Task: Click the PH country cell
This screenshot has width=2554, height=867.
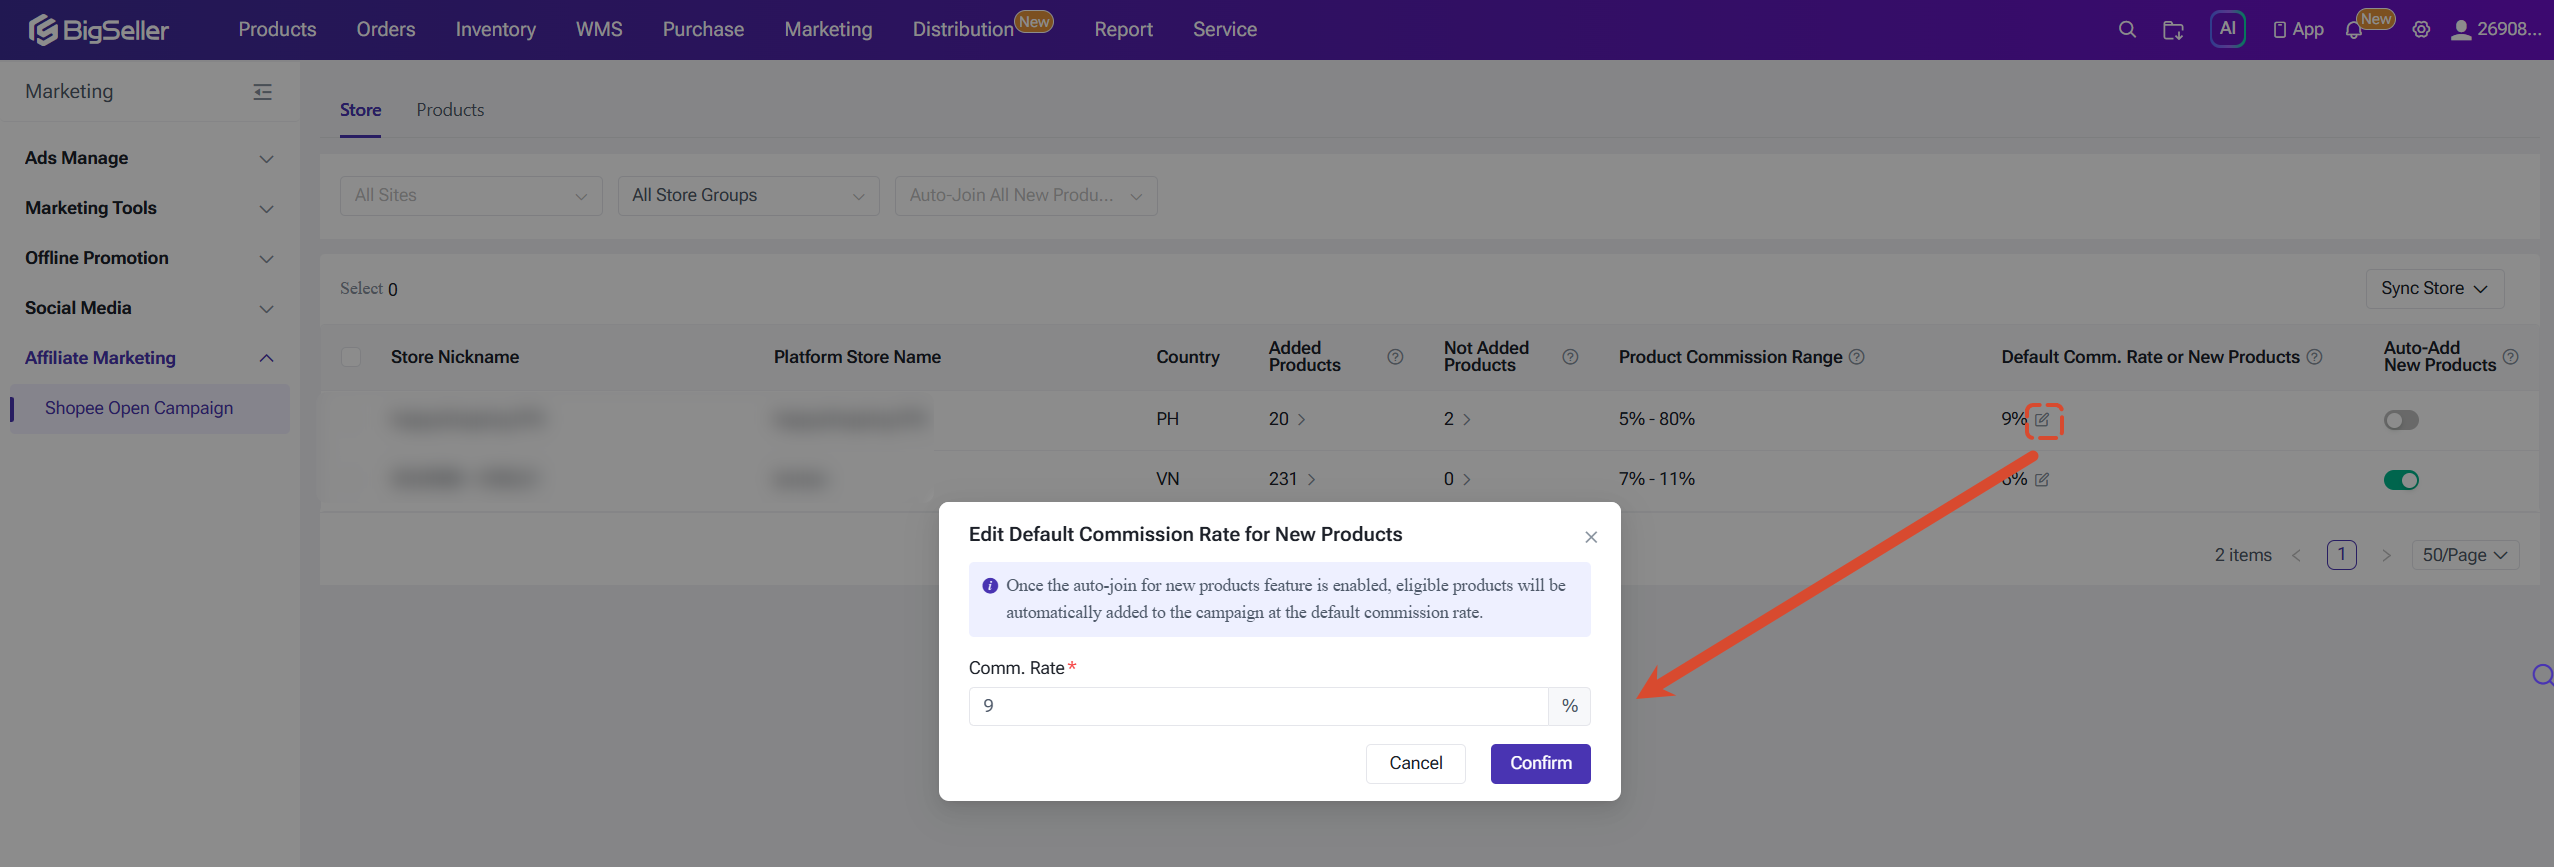Action: (1168, 420)
